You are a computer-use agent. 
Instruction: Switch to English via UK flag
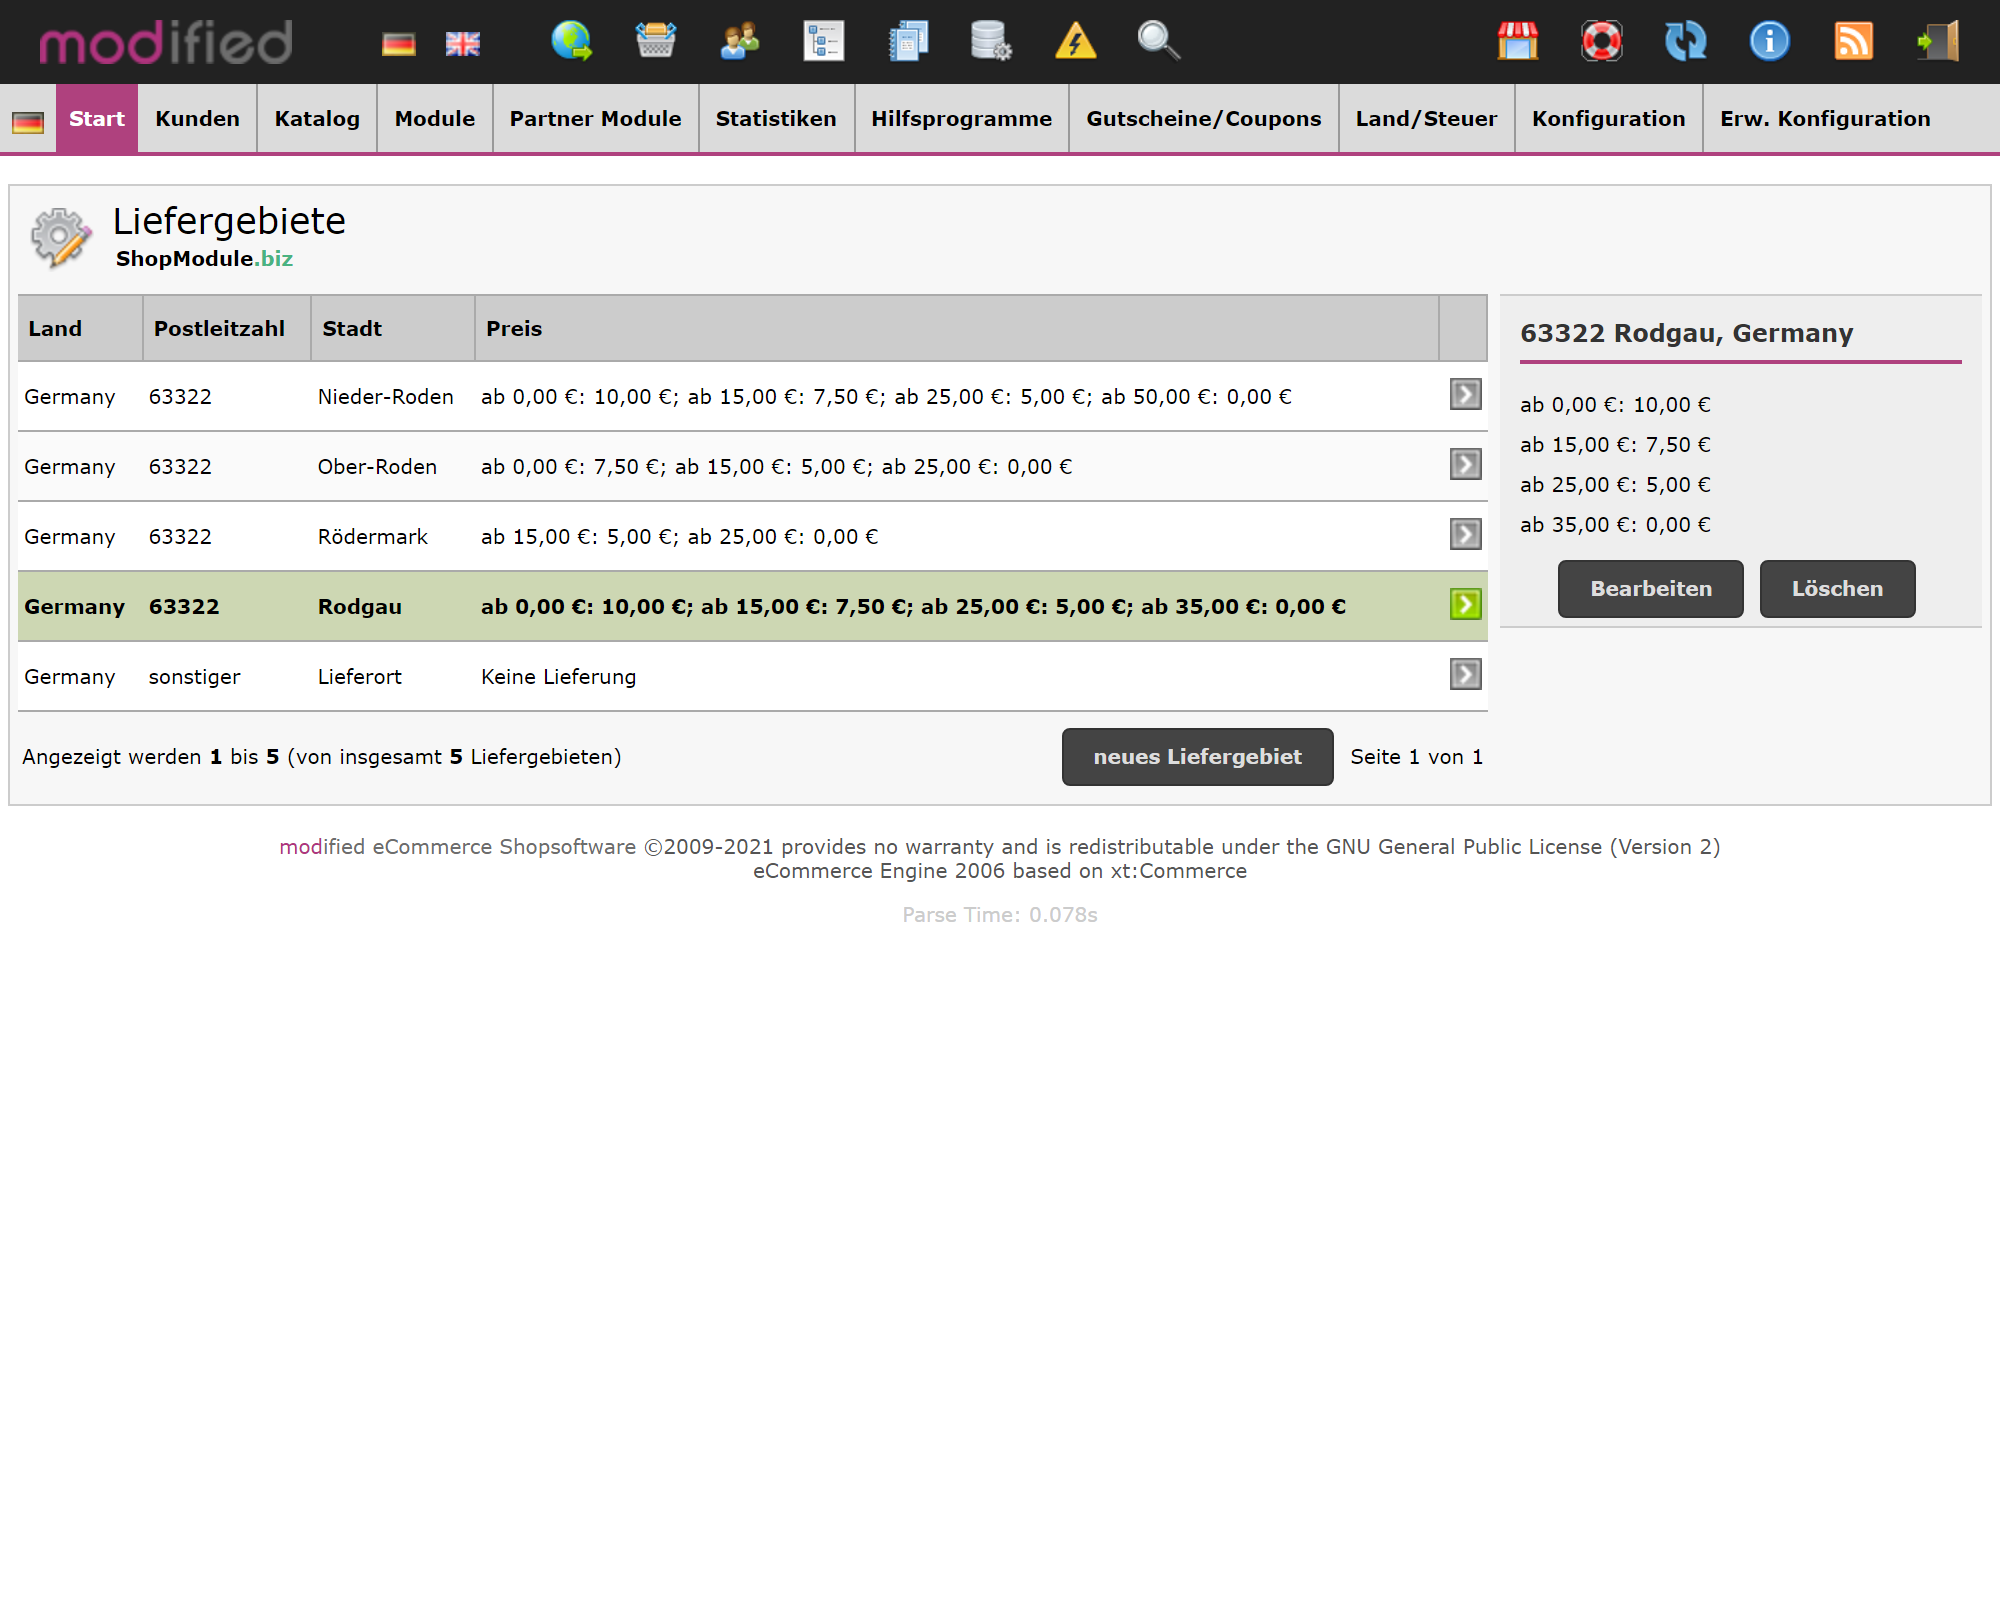coord(462,44)
